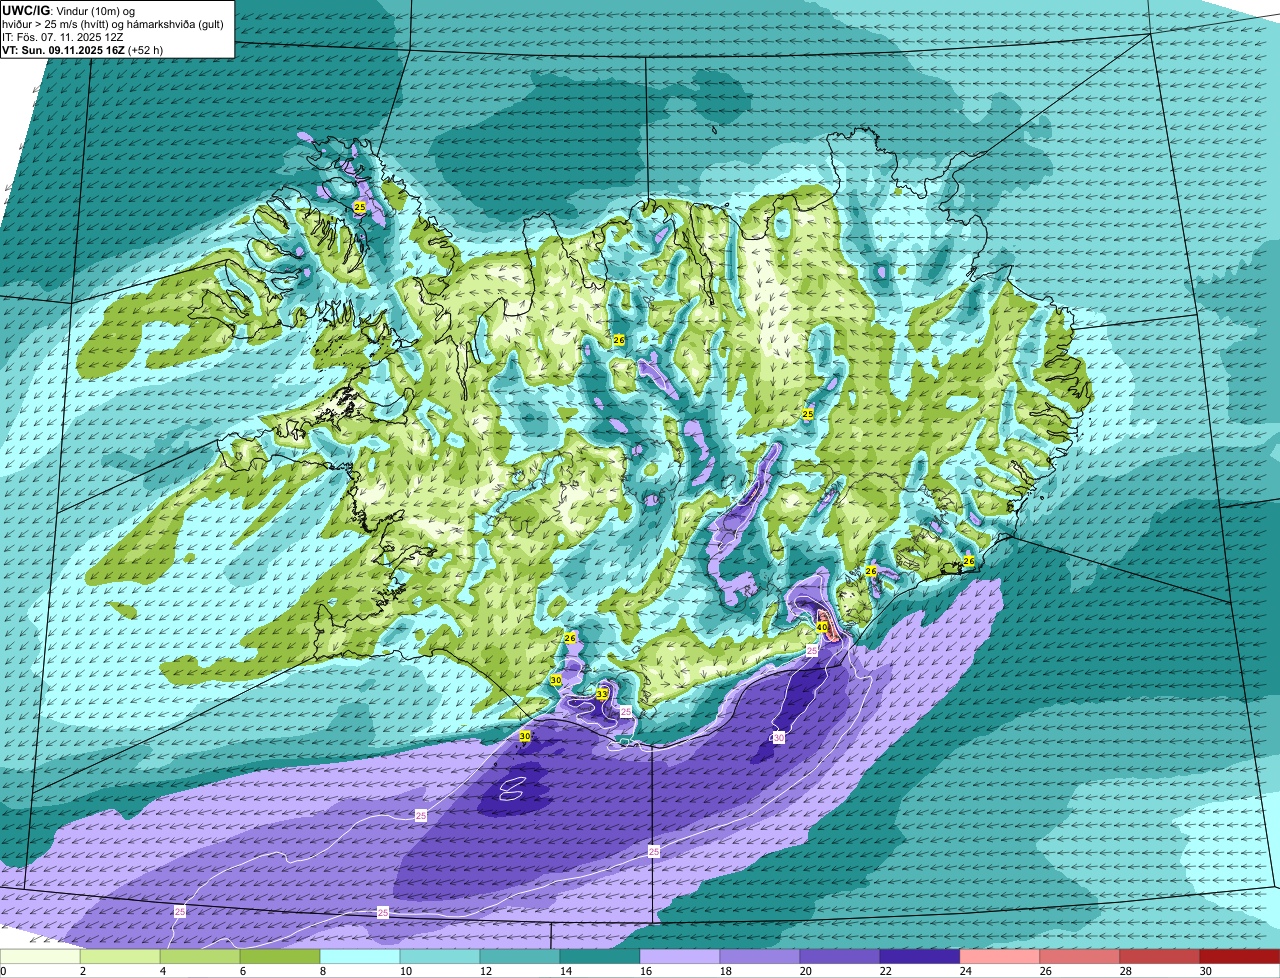Click the 26–28 m/s light red legend swatch
This screenshot has height=978, width=1280.
(x=1080, y=956)
